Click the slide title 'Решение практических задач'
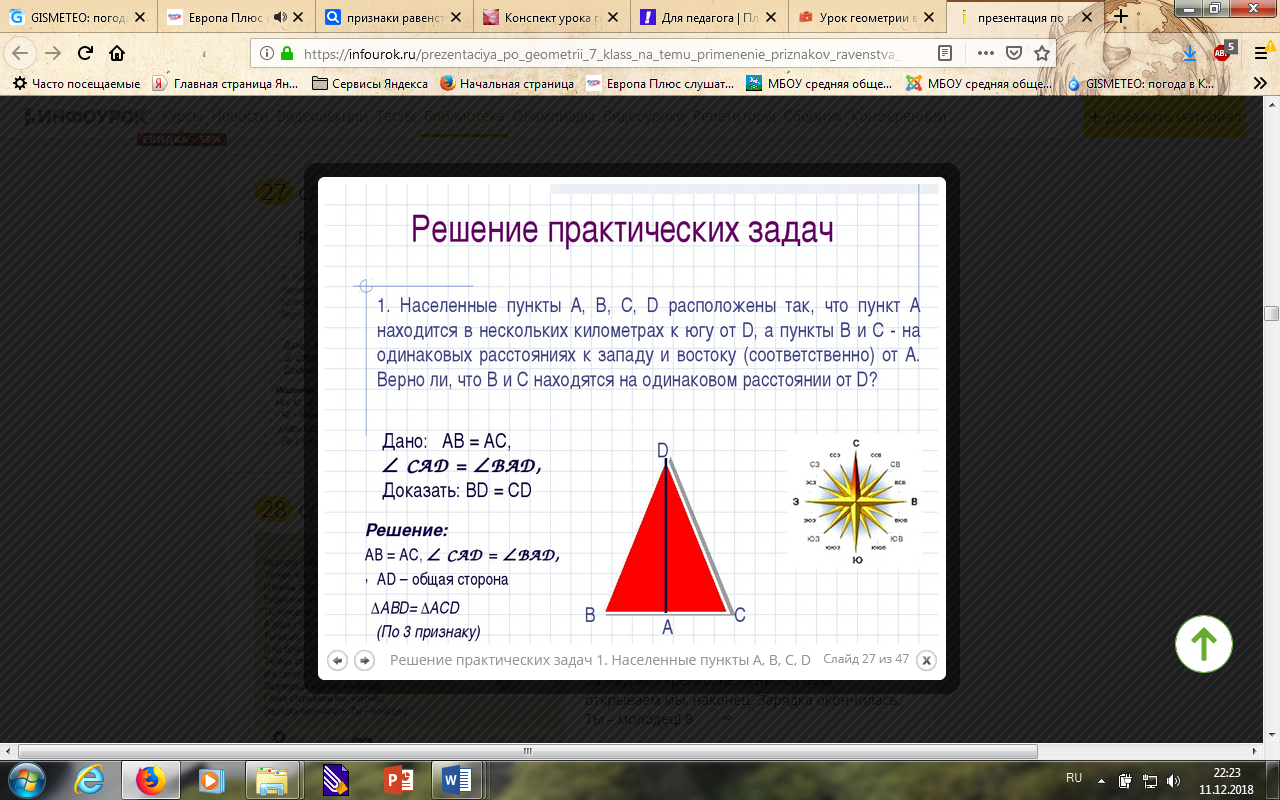This screenshot has width=1280, height=800. tap(622, 229)
